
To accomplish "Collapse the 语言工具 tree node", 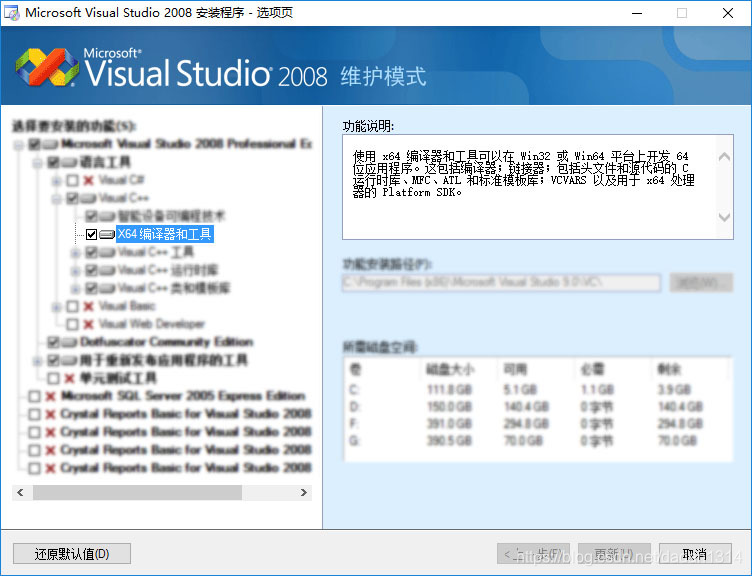I will (x=37, y=163).
